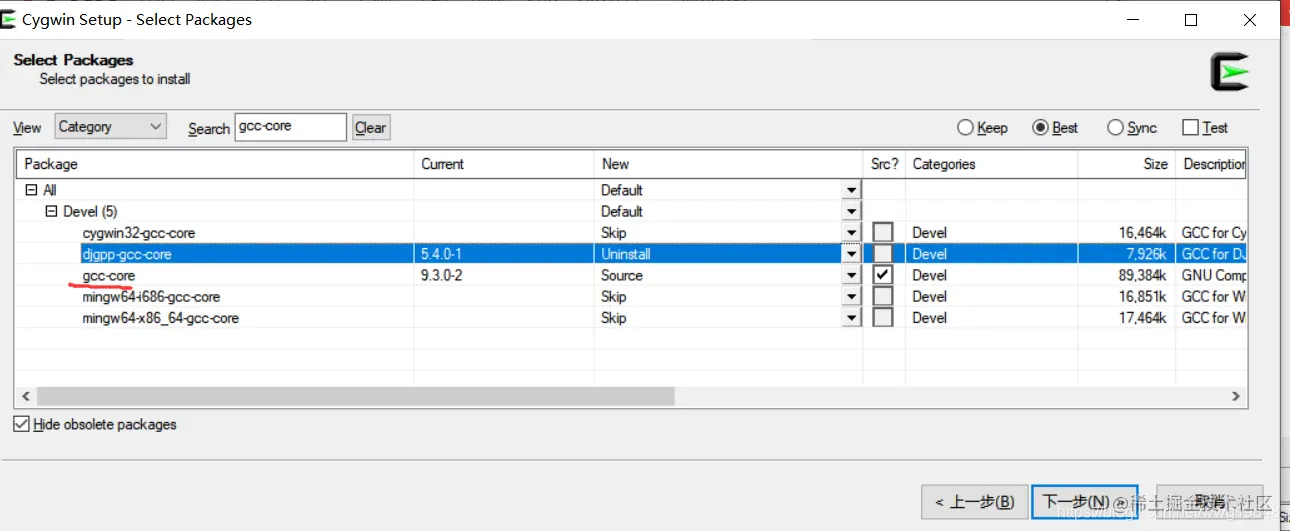This screenshot has width=1290, height=531.
Task: Click the 16,851k size cell
Action: pos(1142,297)
